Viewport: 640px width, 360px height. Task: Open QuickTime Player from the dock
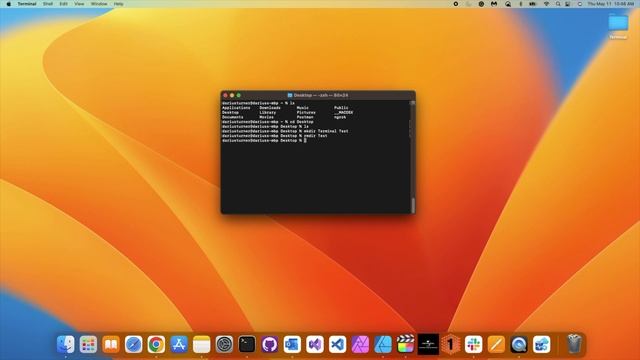coord(519,344)
